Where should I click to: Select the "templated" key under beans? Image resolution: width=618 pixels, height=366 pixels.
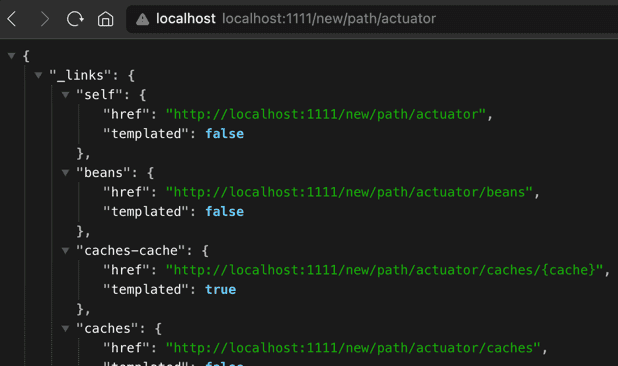tap(146, 212)
